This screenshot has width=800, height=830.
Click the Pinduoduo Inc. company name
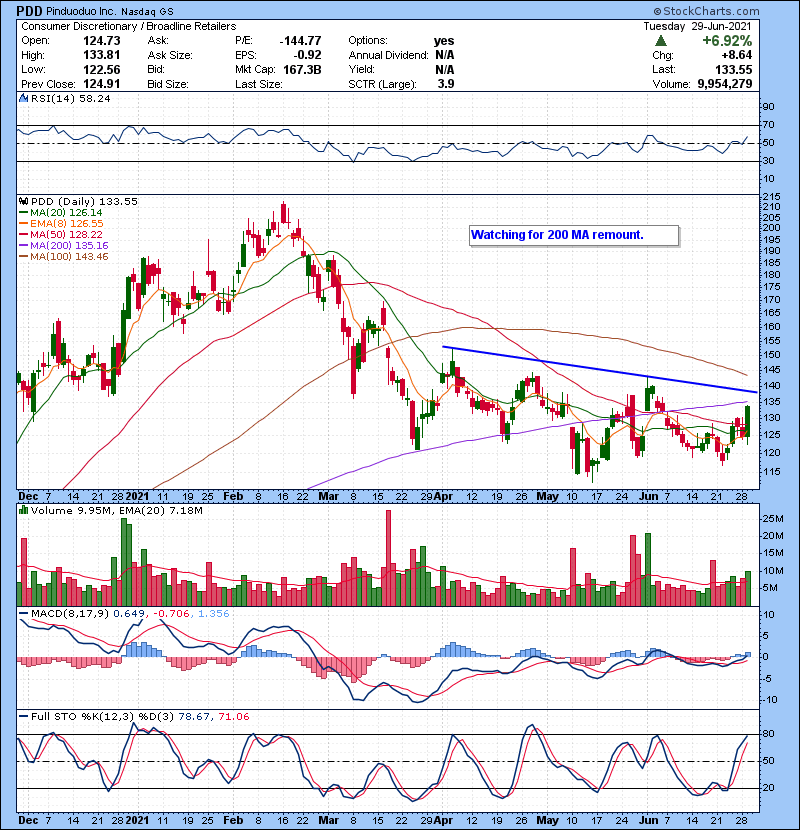(80, 11)
